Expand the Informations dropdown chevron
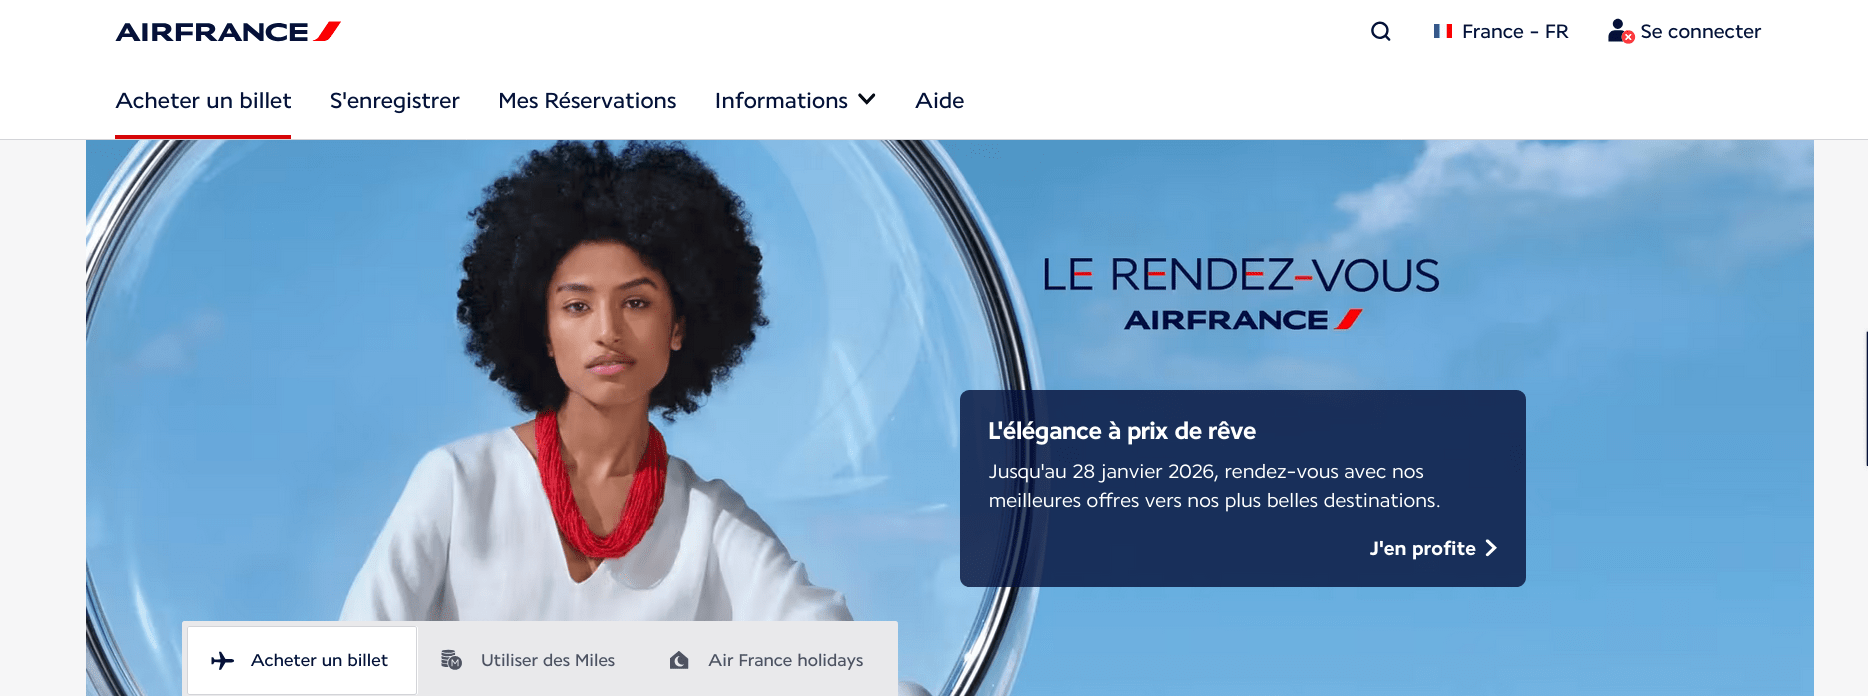 click(x=867, y=100)
